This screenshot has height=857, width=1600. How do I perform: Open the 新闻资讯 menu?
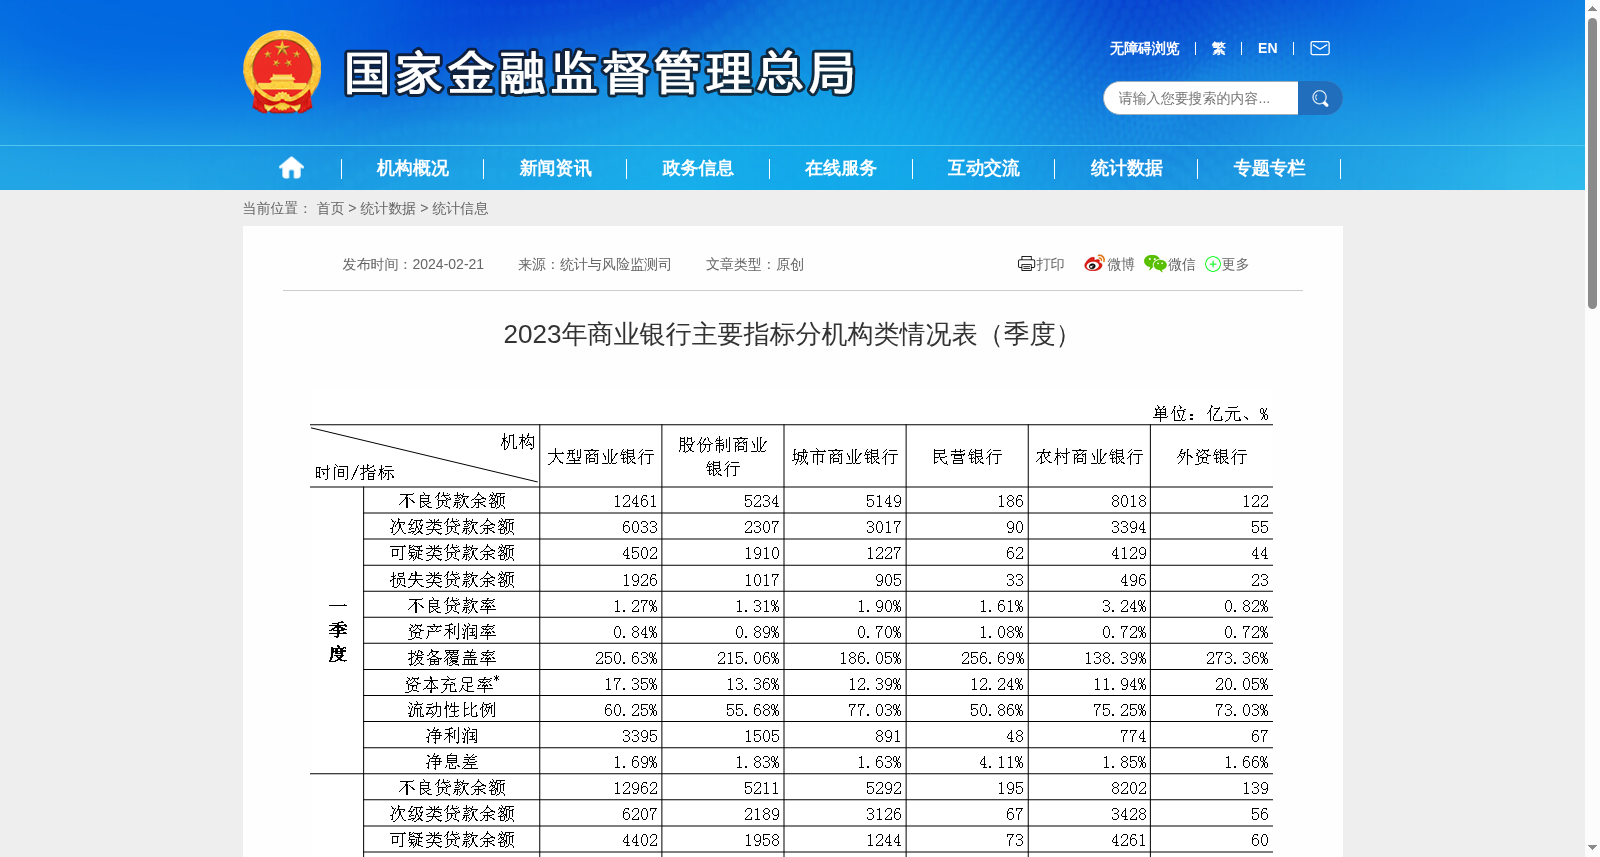pyautogui.click(x=555, y=168)
